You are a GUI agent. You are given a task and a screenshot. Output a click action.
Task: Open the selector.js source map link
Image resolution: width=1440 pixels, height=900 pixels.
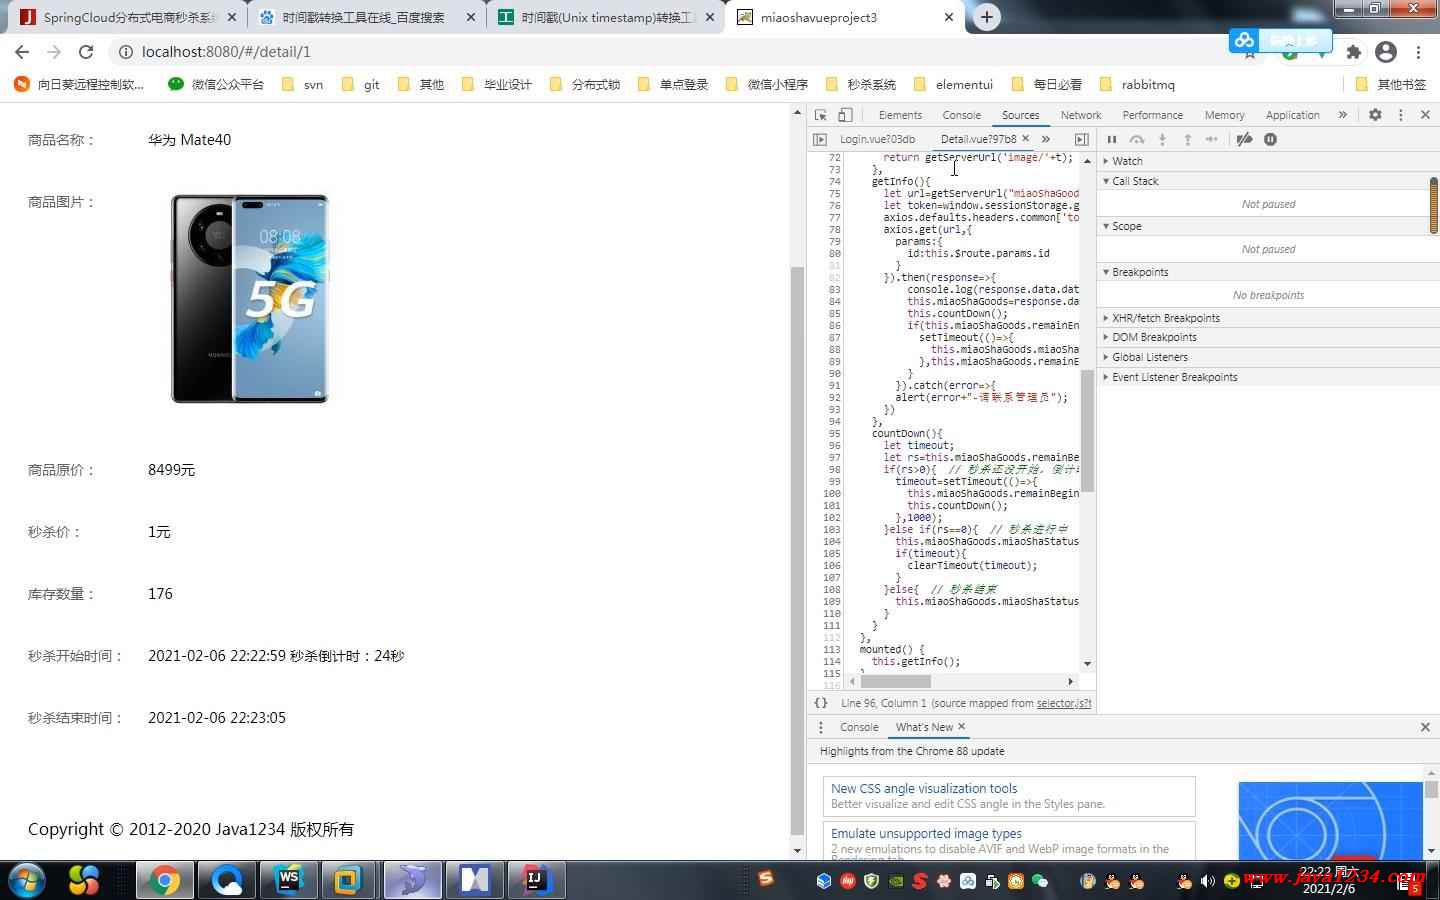[1064, 703]
